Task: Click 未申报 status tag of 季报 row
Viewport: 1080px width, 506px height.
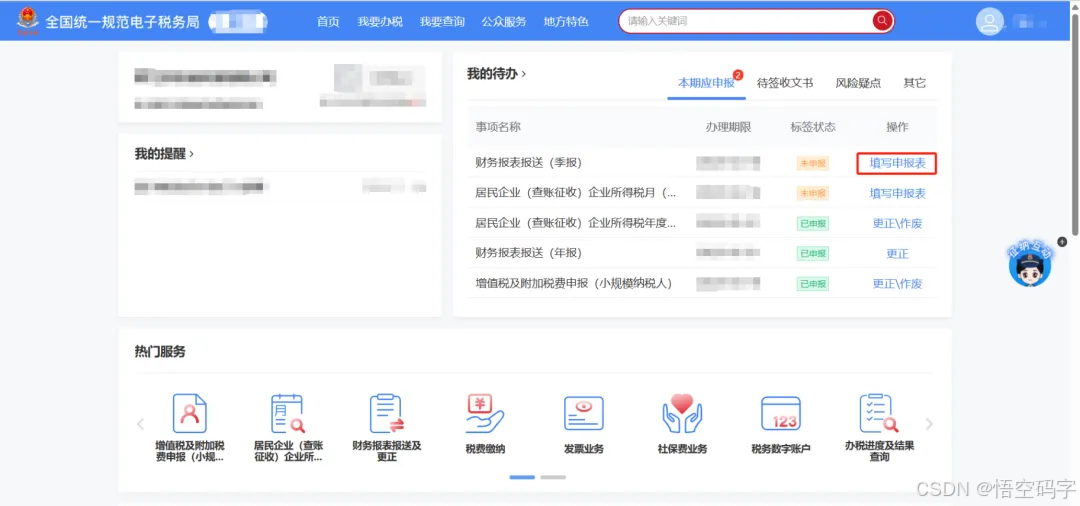Action: (813, 164)
